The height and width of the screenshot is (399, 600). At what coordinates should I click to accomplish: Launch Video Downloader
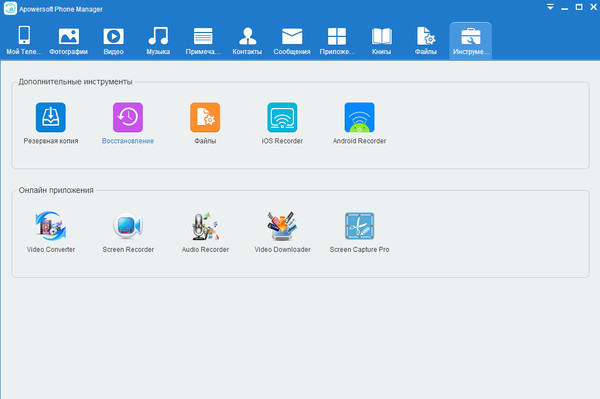tap(282, 226)
